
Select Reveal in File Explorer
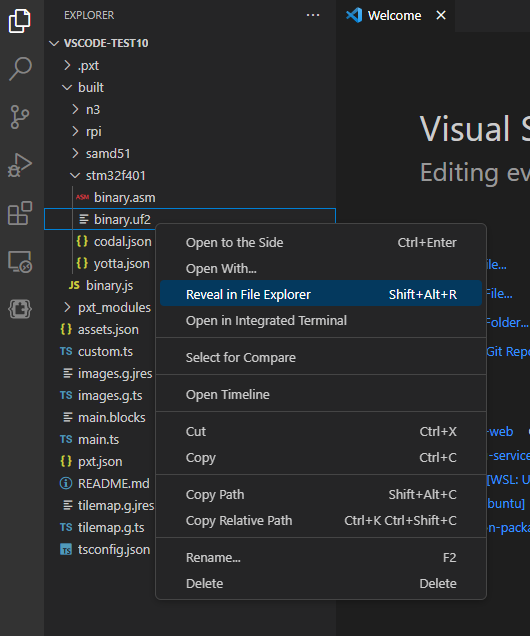[321, 294]
